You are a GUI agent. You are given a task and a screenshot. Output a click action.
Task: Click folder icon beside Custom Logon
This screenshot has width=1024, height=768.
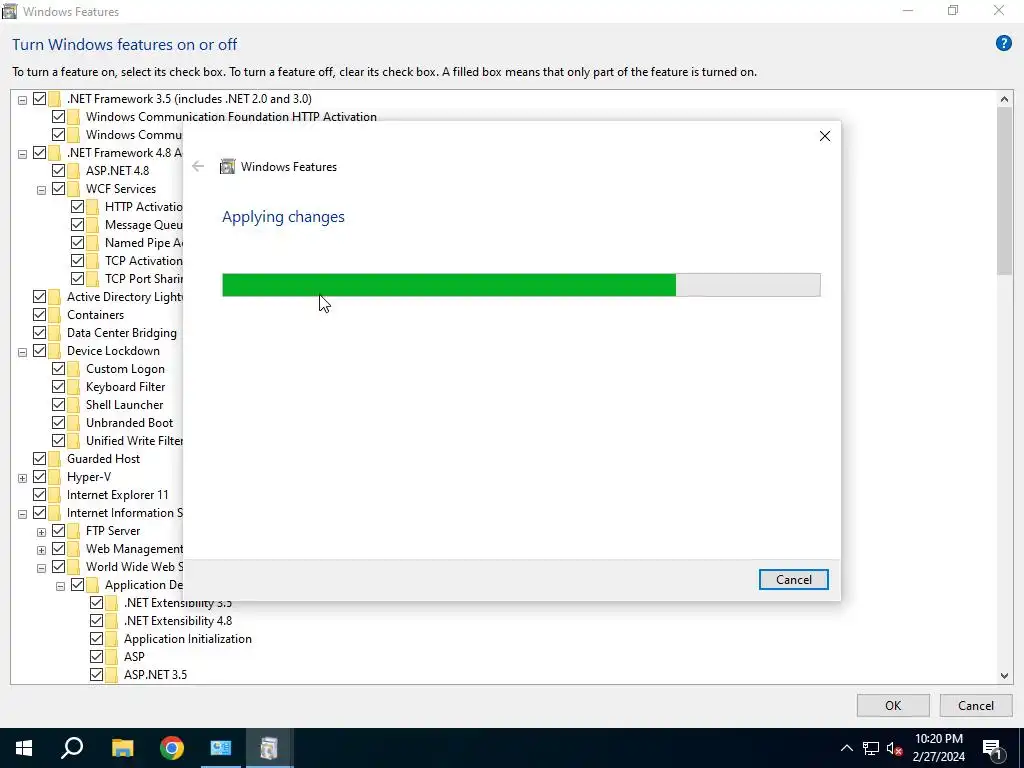pyautogui.click(x=73, y=368)
